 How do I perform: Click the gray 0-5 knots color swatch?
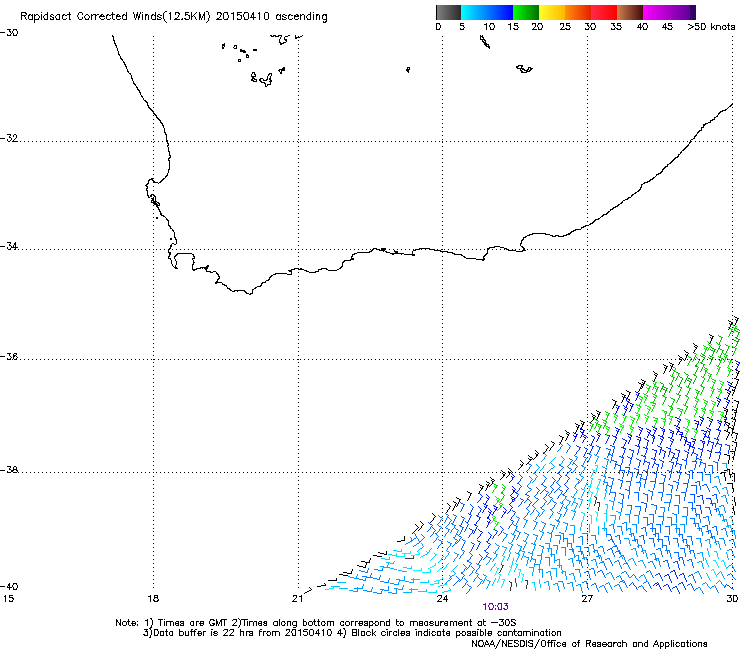(448, 12)
